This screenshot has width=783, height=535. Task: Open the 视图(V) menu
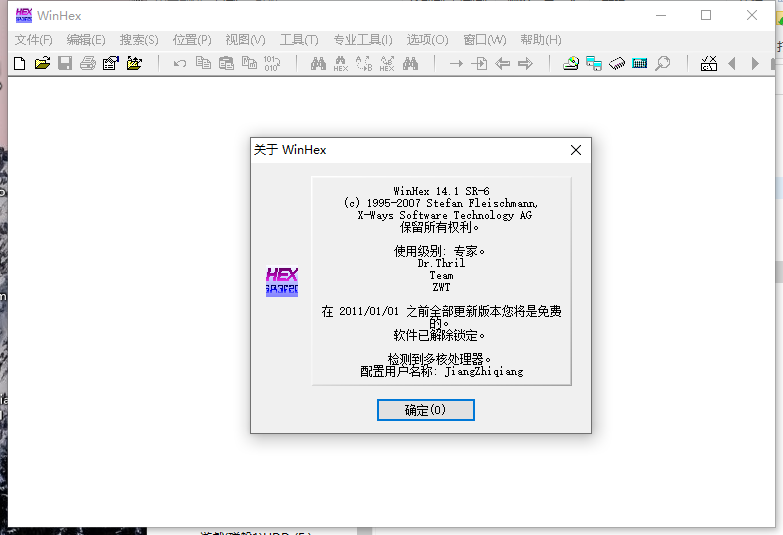point(245,40)
